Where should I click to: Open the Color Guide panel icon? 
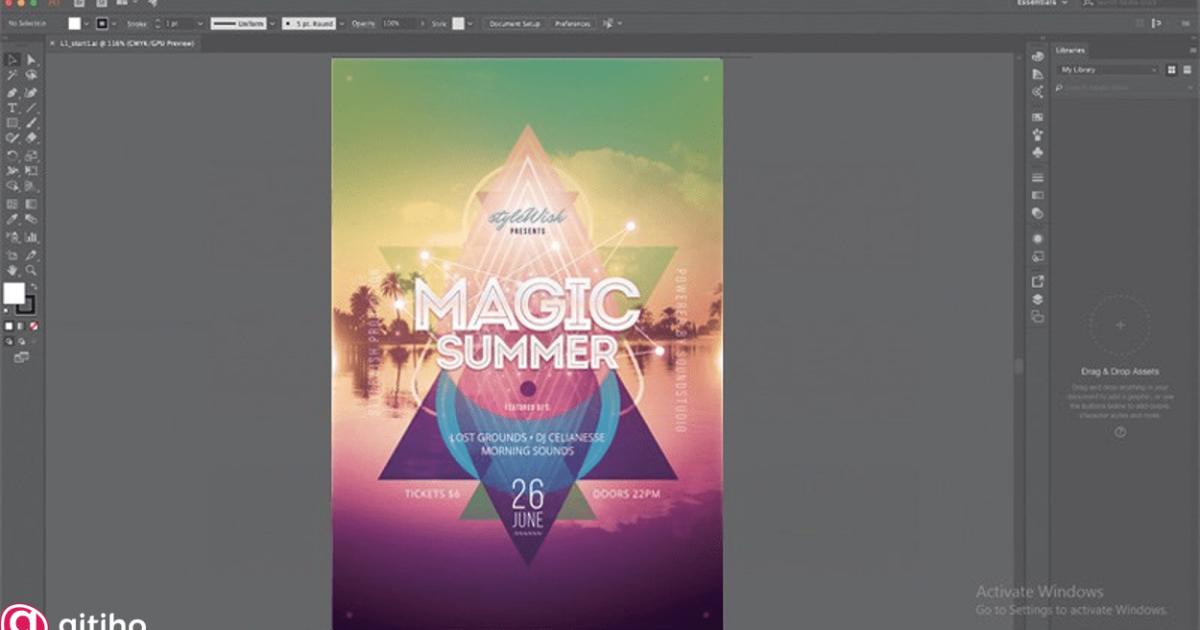click(x=1037, y=75)
